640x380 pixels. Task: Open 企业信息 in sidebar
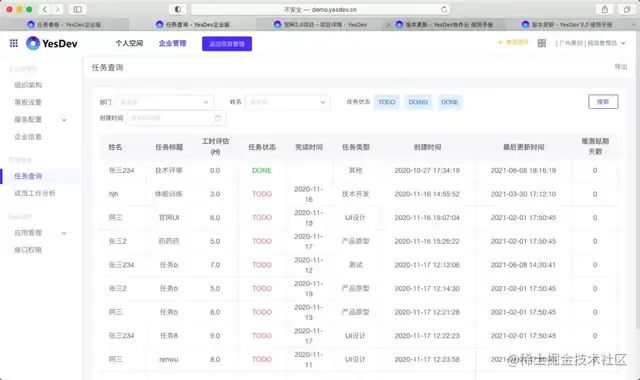[x=28, y=137]
